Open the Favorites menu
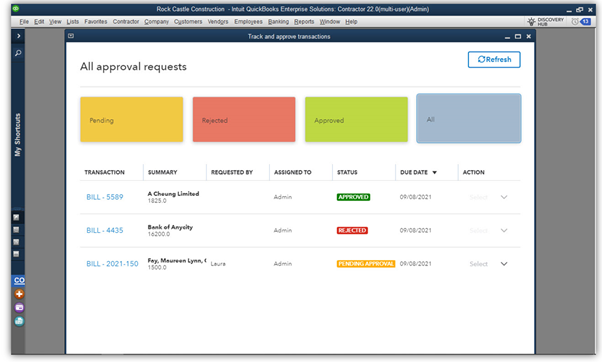The image size is (602, 362). [x=96, y=21]
